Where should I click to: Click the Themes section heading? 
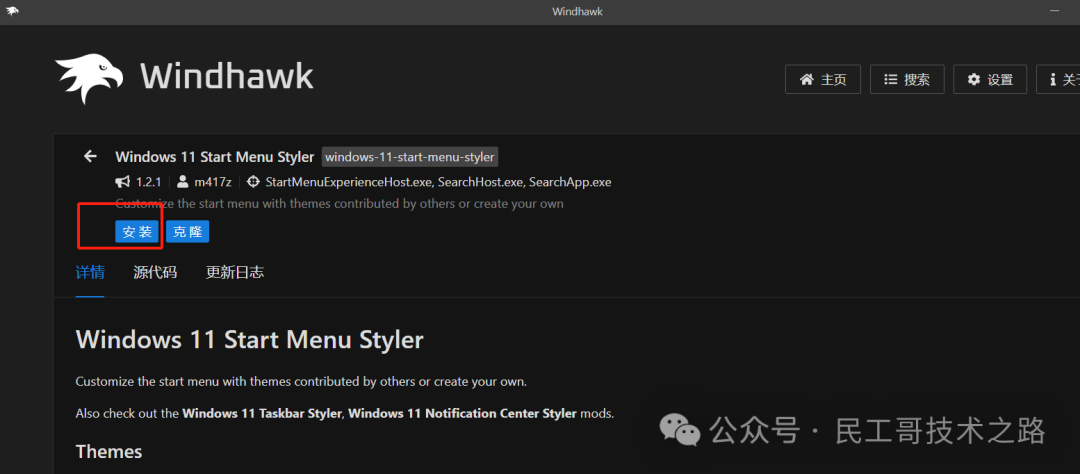pos(109,452)
